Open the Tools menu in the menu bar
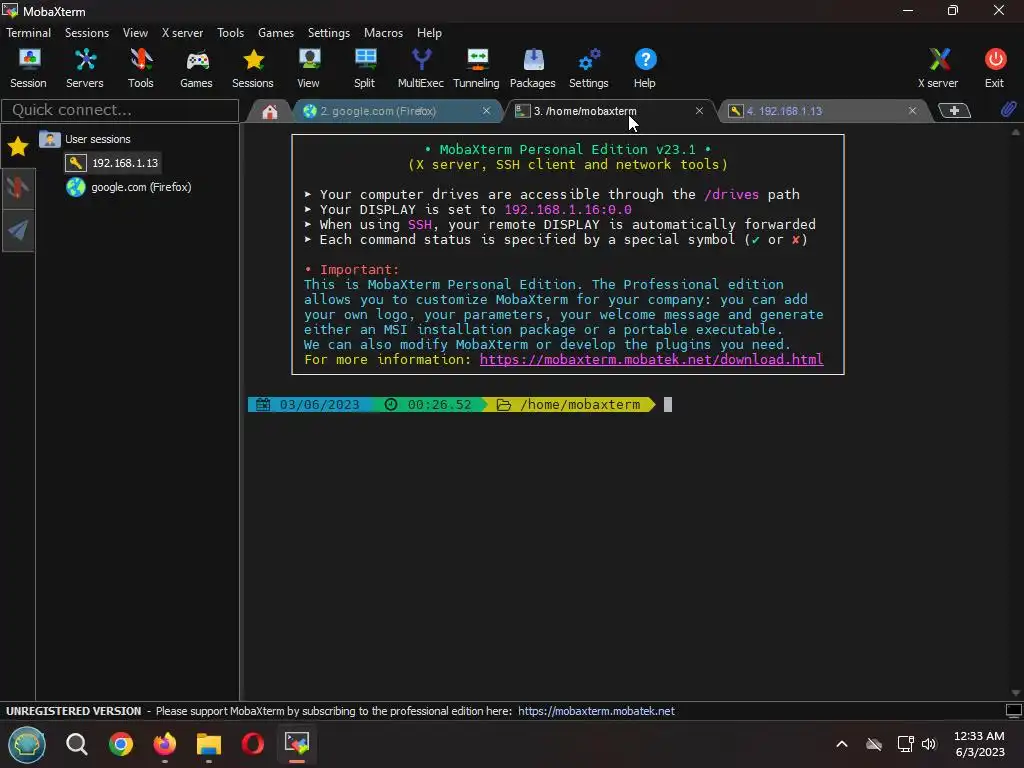Screen dimensions: 1024x768 (x=231, y=33)
